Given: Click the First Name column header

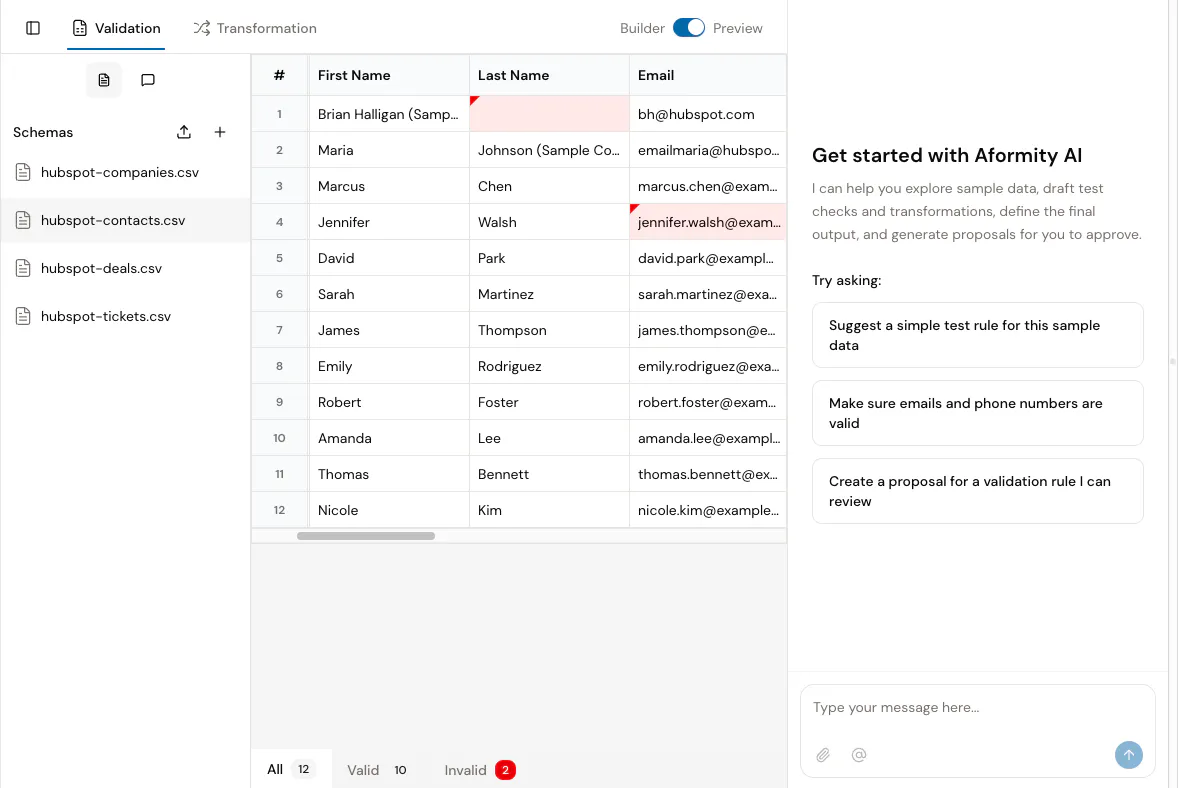Looking at the screenshot, I should click(389, 75).
